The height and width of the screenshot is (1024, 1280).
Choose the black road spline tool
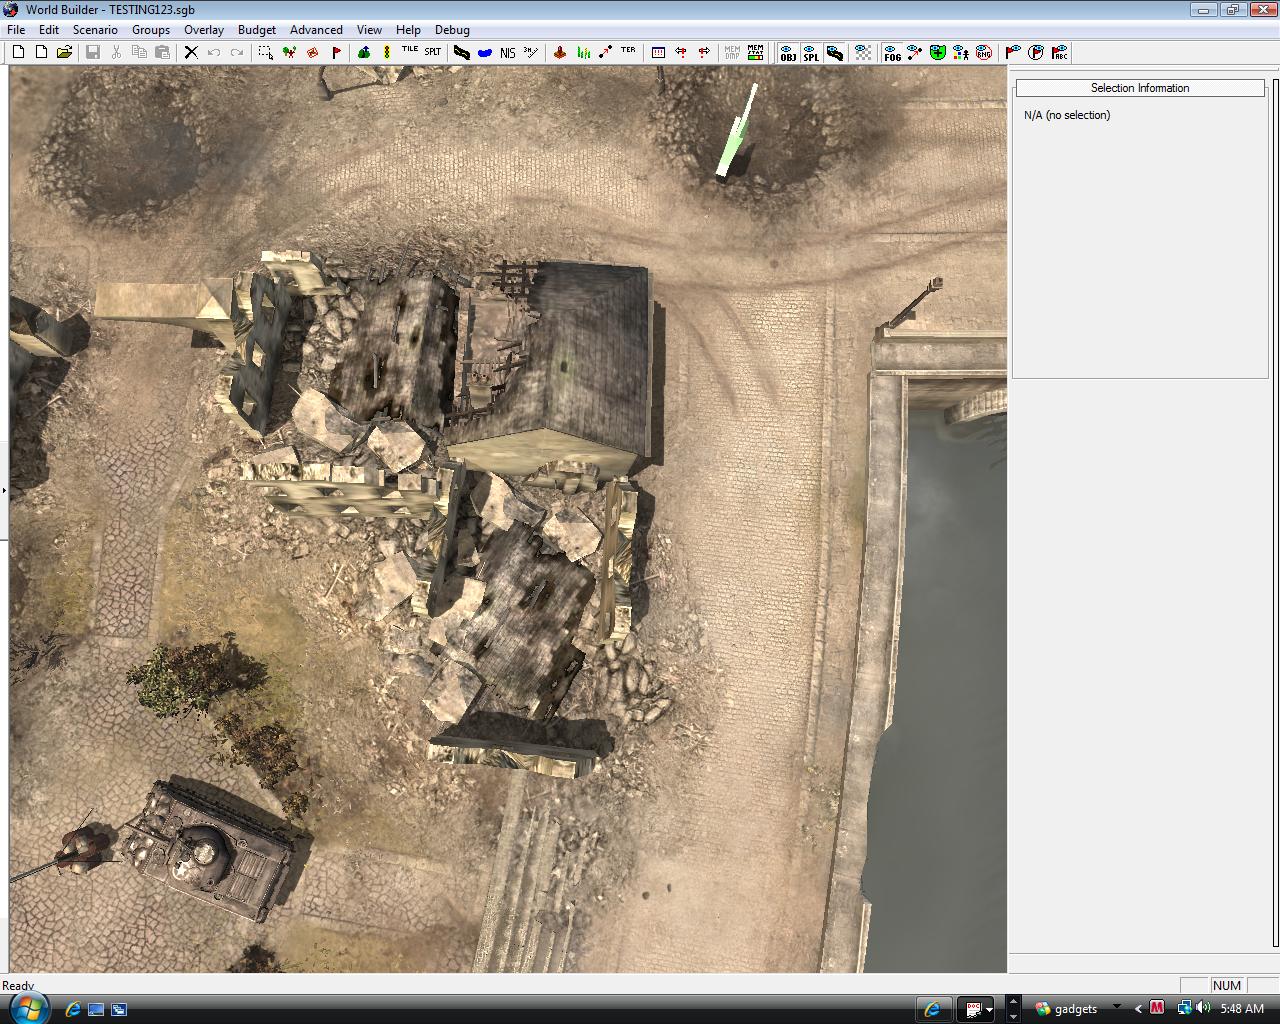pos(461,52)
